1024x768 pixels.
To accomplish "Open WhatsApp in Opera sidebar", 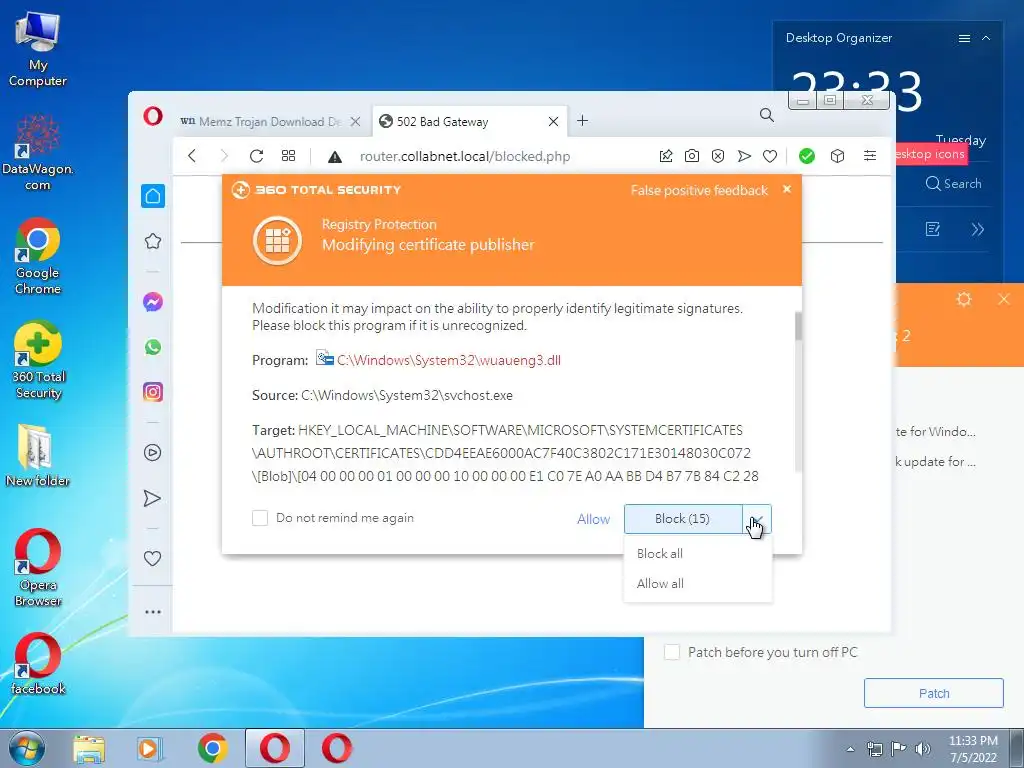I will coord(153,347).
